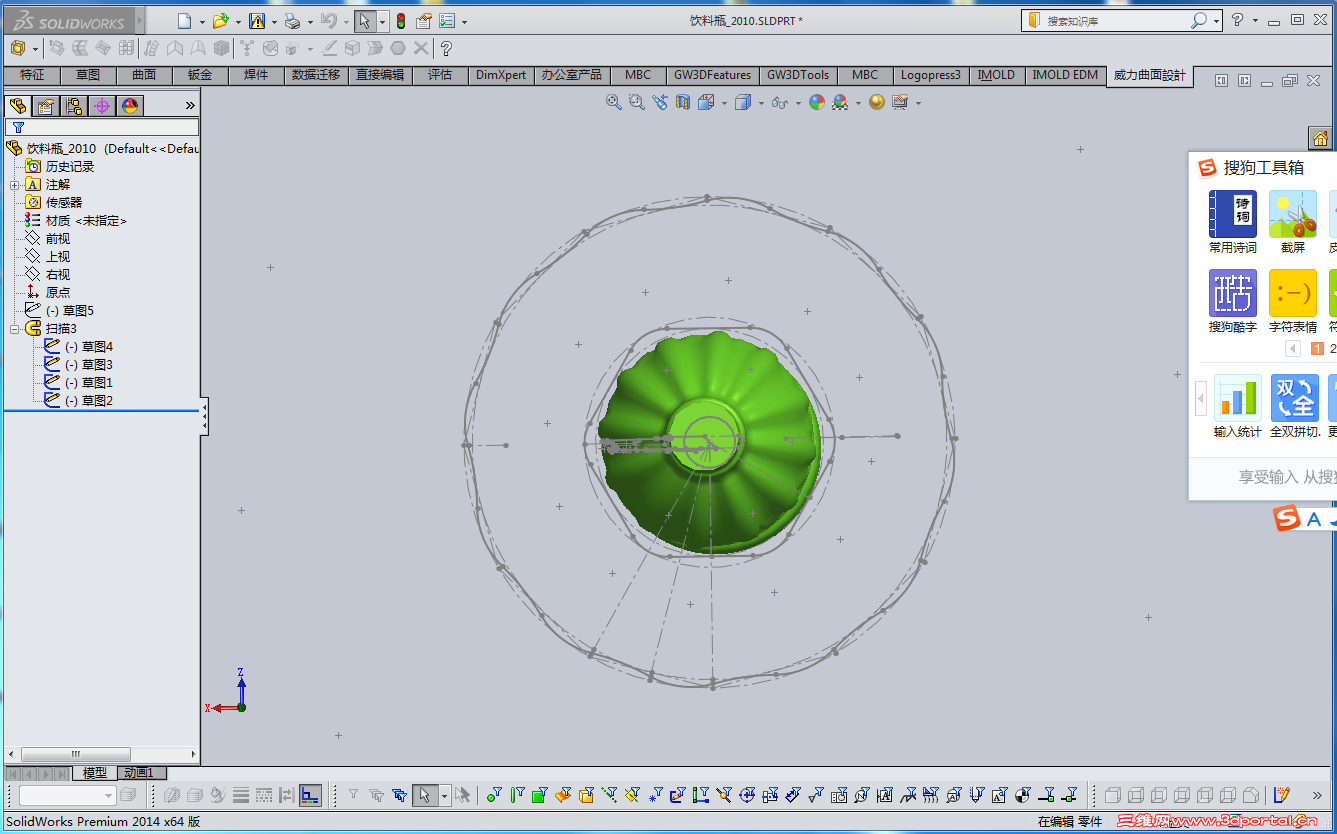1337x834 pixels.
Task: Click the RealView gold sphere icon
Action: [877, 102]
